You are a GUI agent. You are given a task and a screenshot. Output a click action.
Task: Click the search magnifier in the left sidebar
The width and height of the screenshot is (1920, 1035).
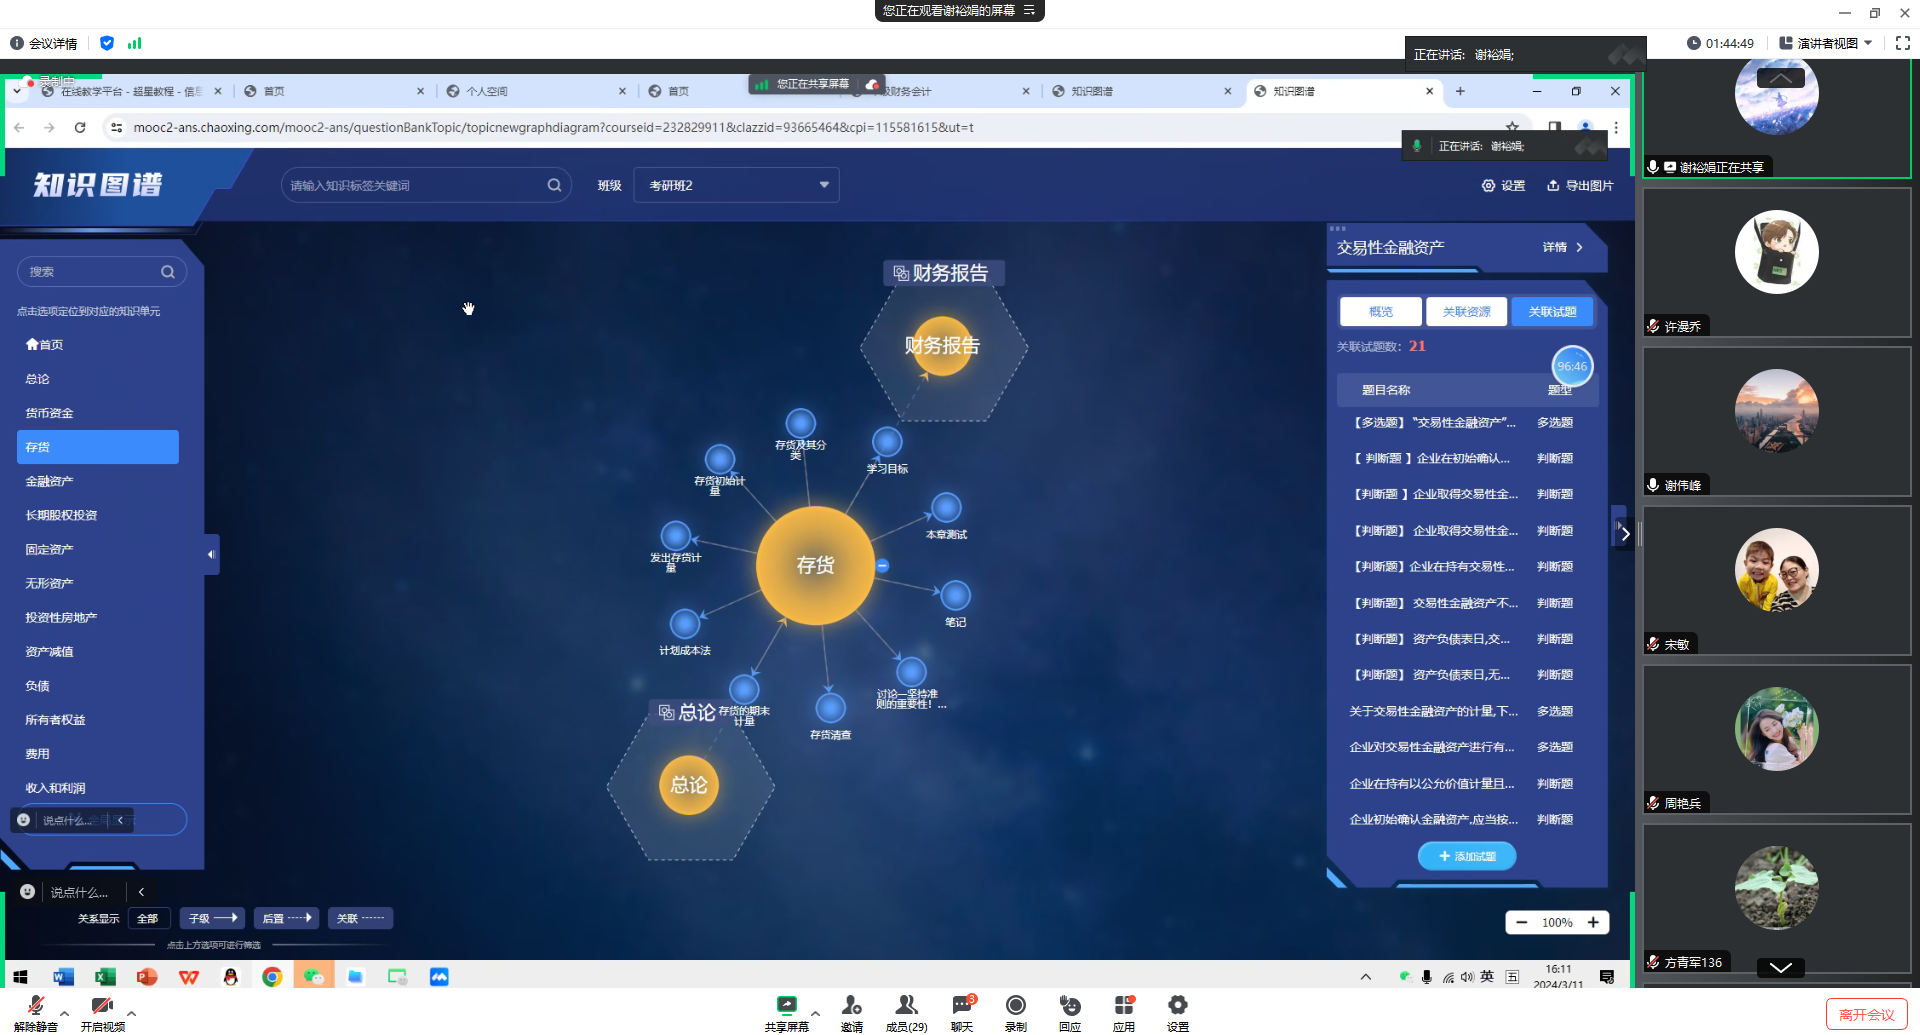167,271
